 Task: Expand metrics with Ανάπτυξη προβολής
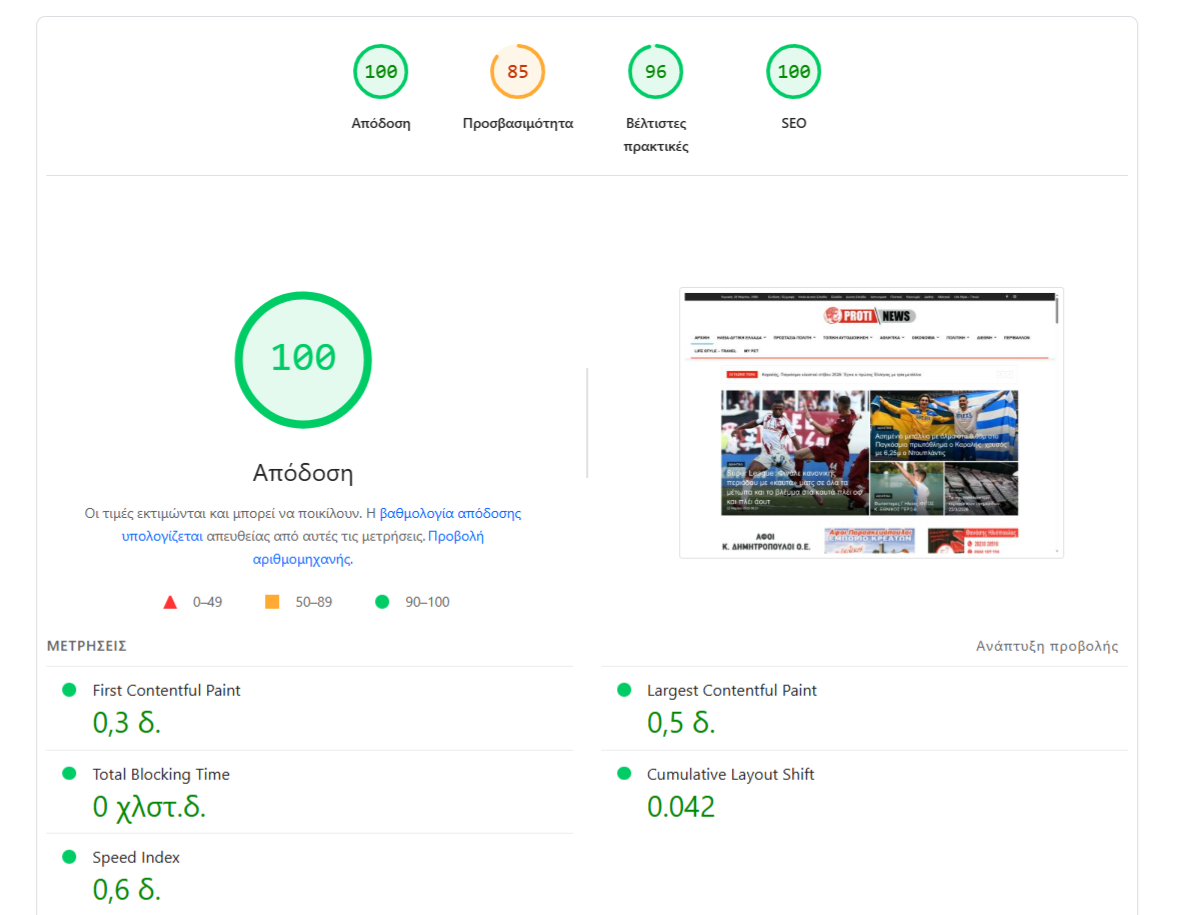tap(1046, 646)
